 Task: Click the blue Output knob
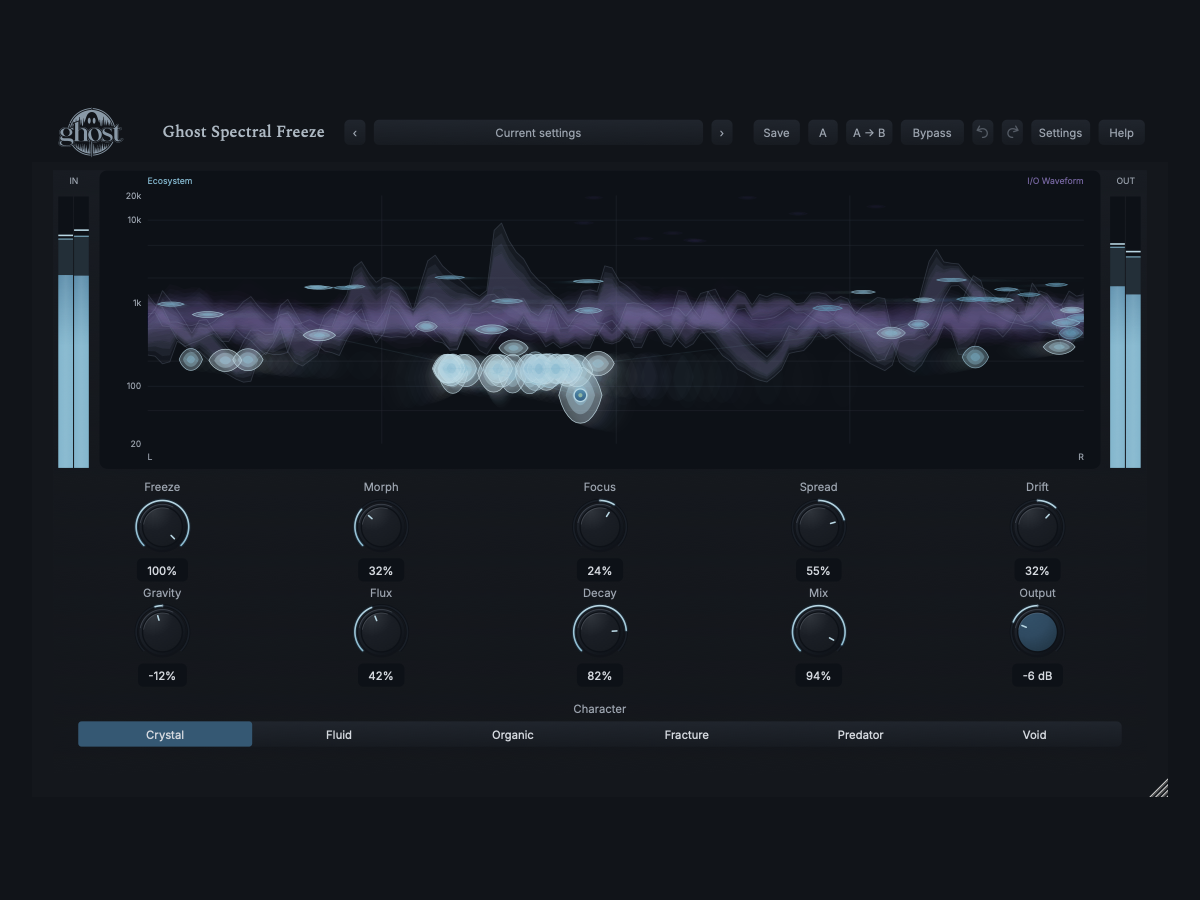point(1037,632)
